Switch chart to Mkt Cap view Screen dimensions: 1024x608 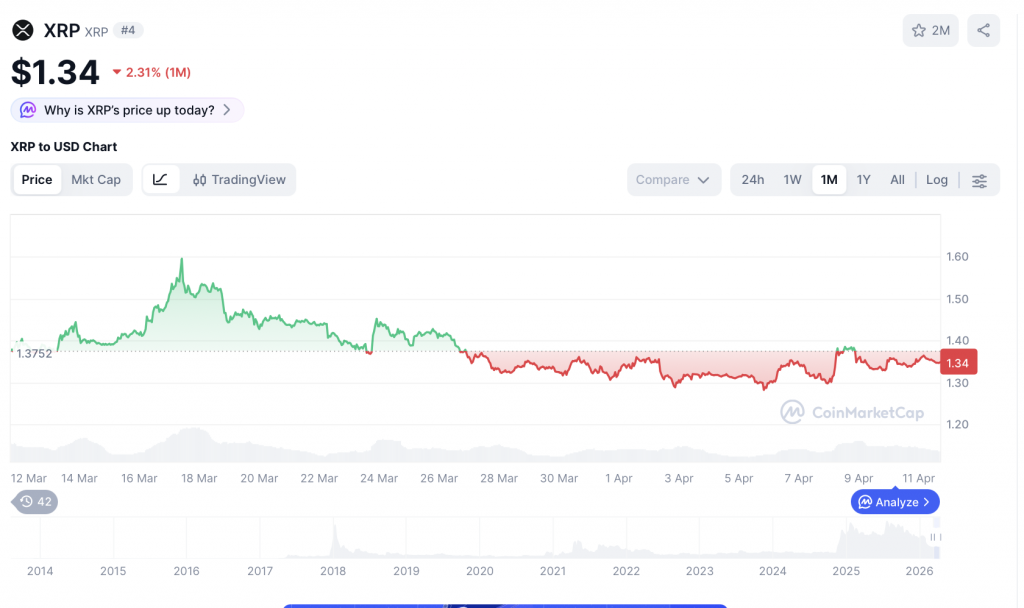point(96,180)
